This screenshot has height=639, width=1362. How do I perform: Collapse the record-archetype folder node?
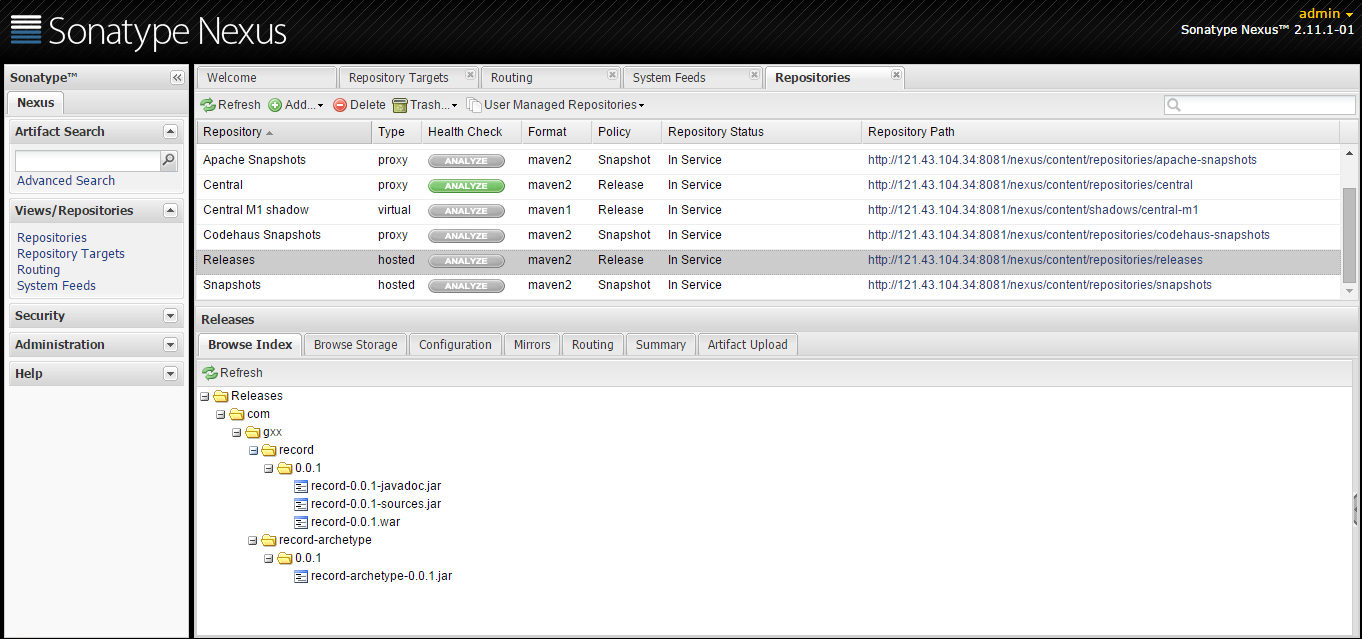pyautogui.click(x=253, y=540)
